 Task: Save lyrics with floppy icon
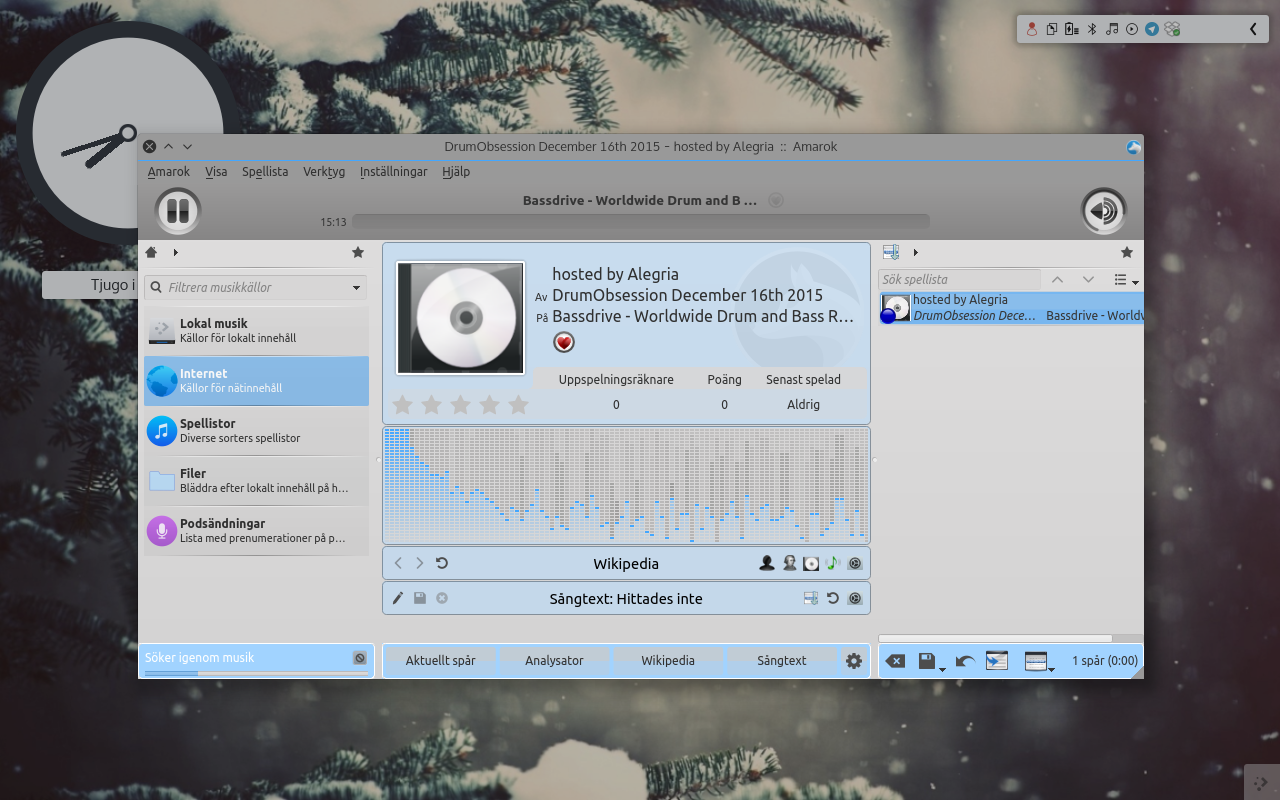pyautogui.click(x=420, y=598)
